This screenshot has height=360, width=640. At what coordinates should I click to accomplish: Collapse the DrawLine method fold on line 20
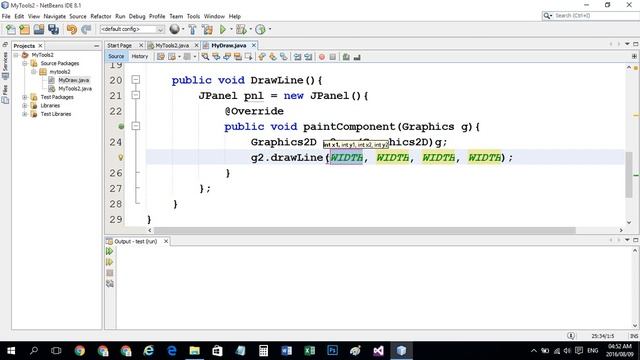tap(136, 80)
